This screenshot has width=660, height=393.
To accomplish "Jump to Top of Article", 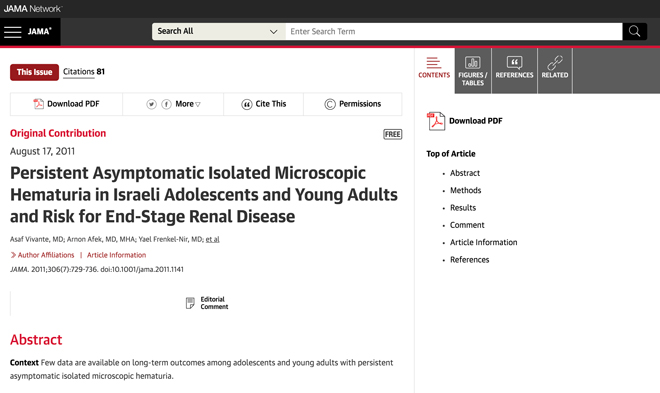I will tap(451, 154).
